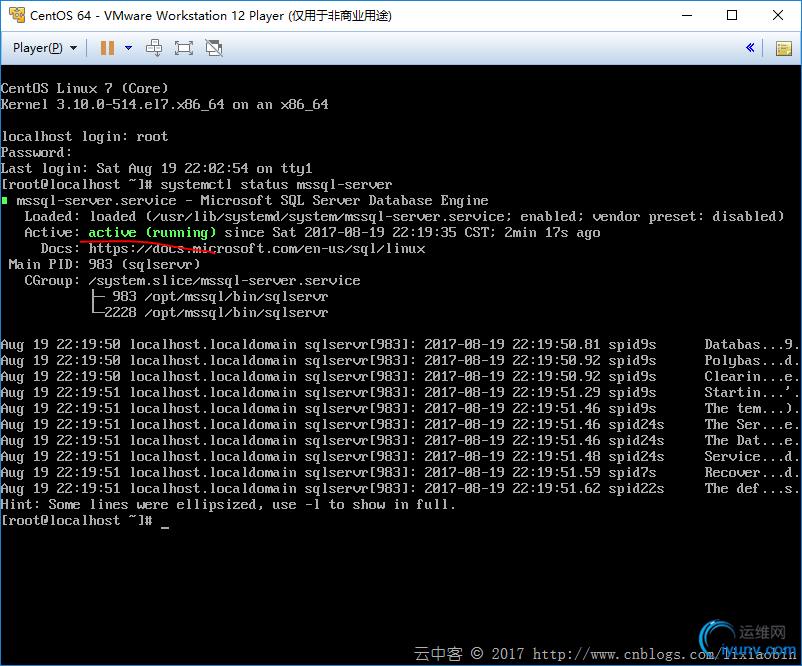802x666 pixels.
Task: Click the 'active (running)' status text
Action: click(x=152, y=232)
